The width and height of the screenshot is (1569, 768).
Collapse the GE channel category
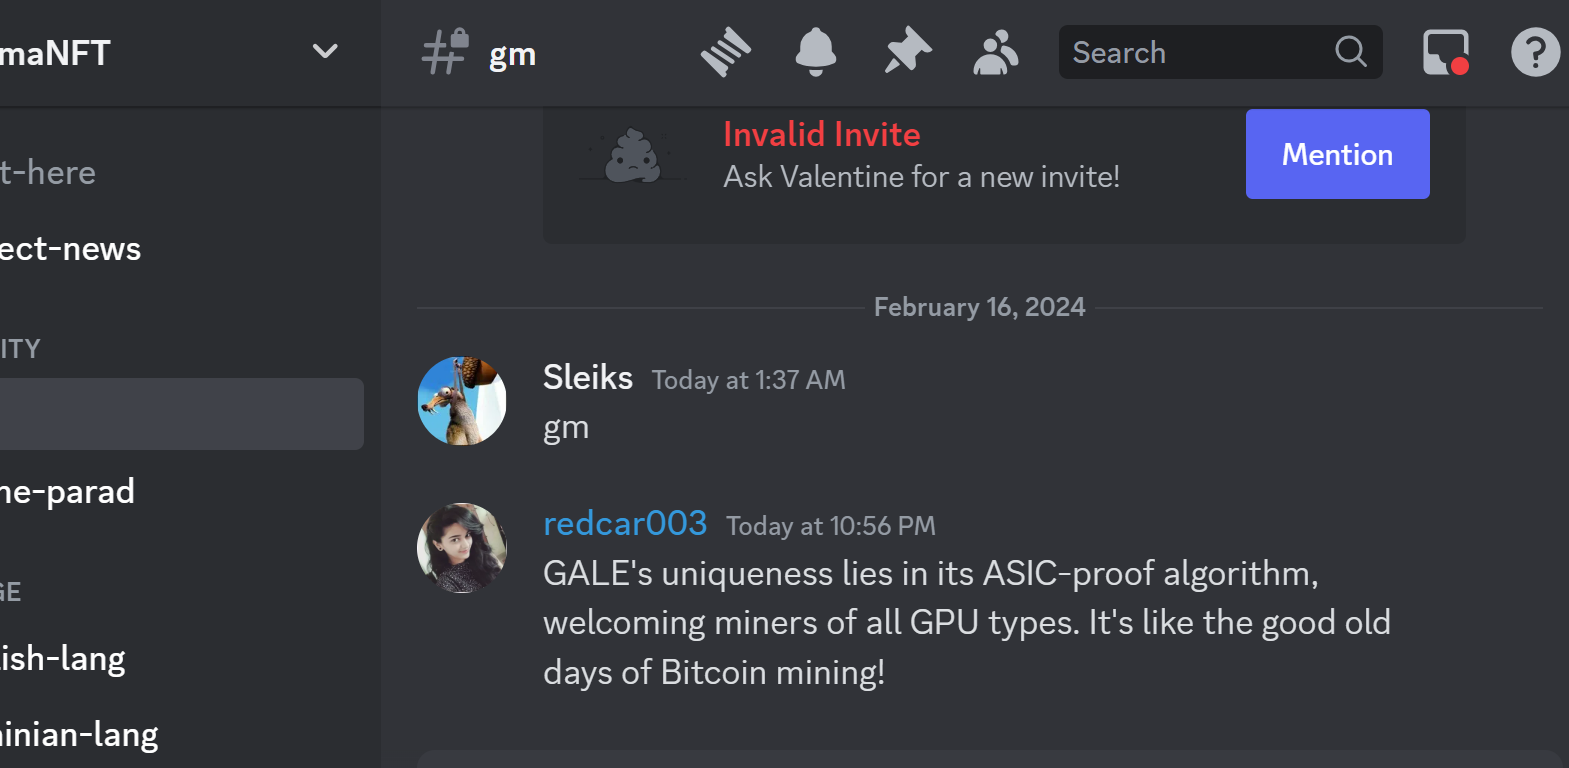(x=11, y=592)
